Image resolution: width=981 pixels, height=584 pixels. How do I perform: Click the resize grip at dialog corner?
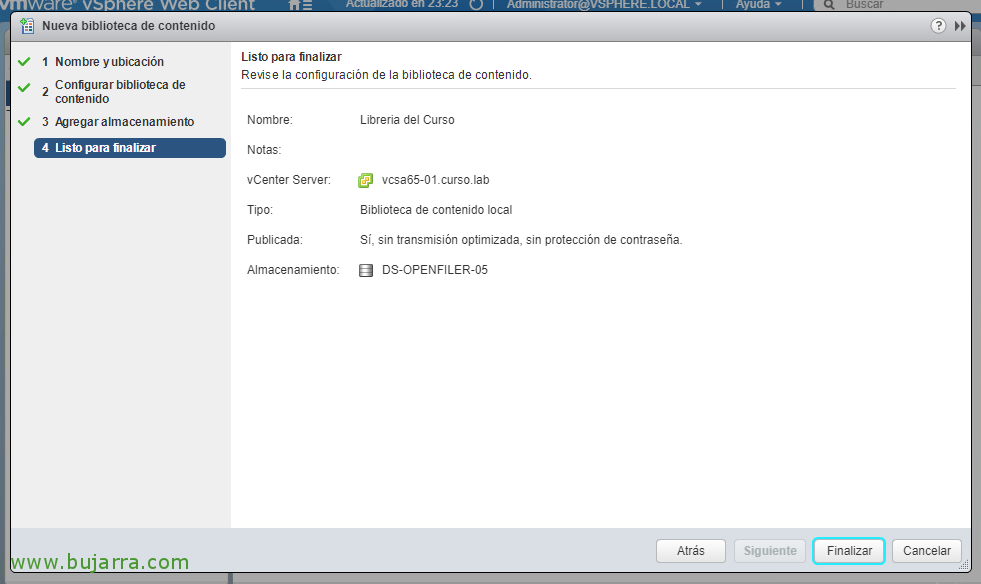(964, 565)
